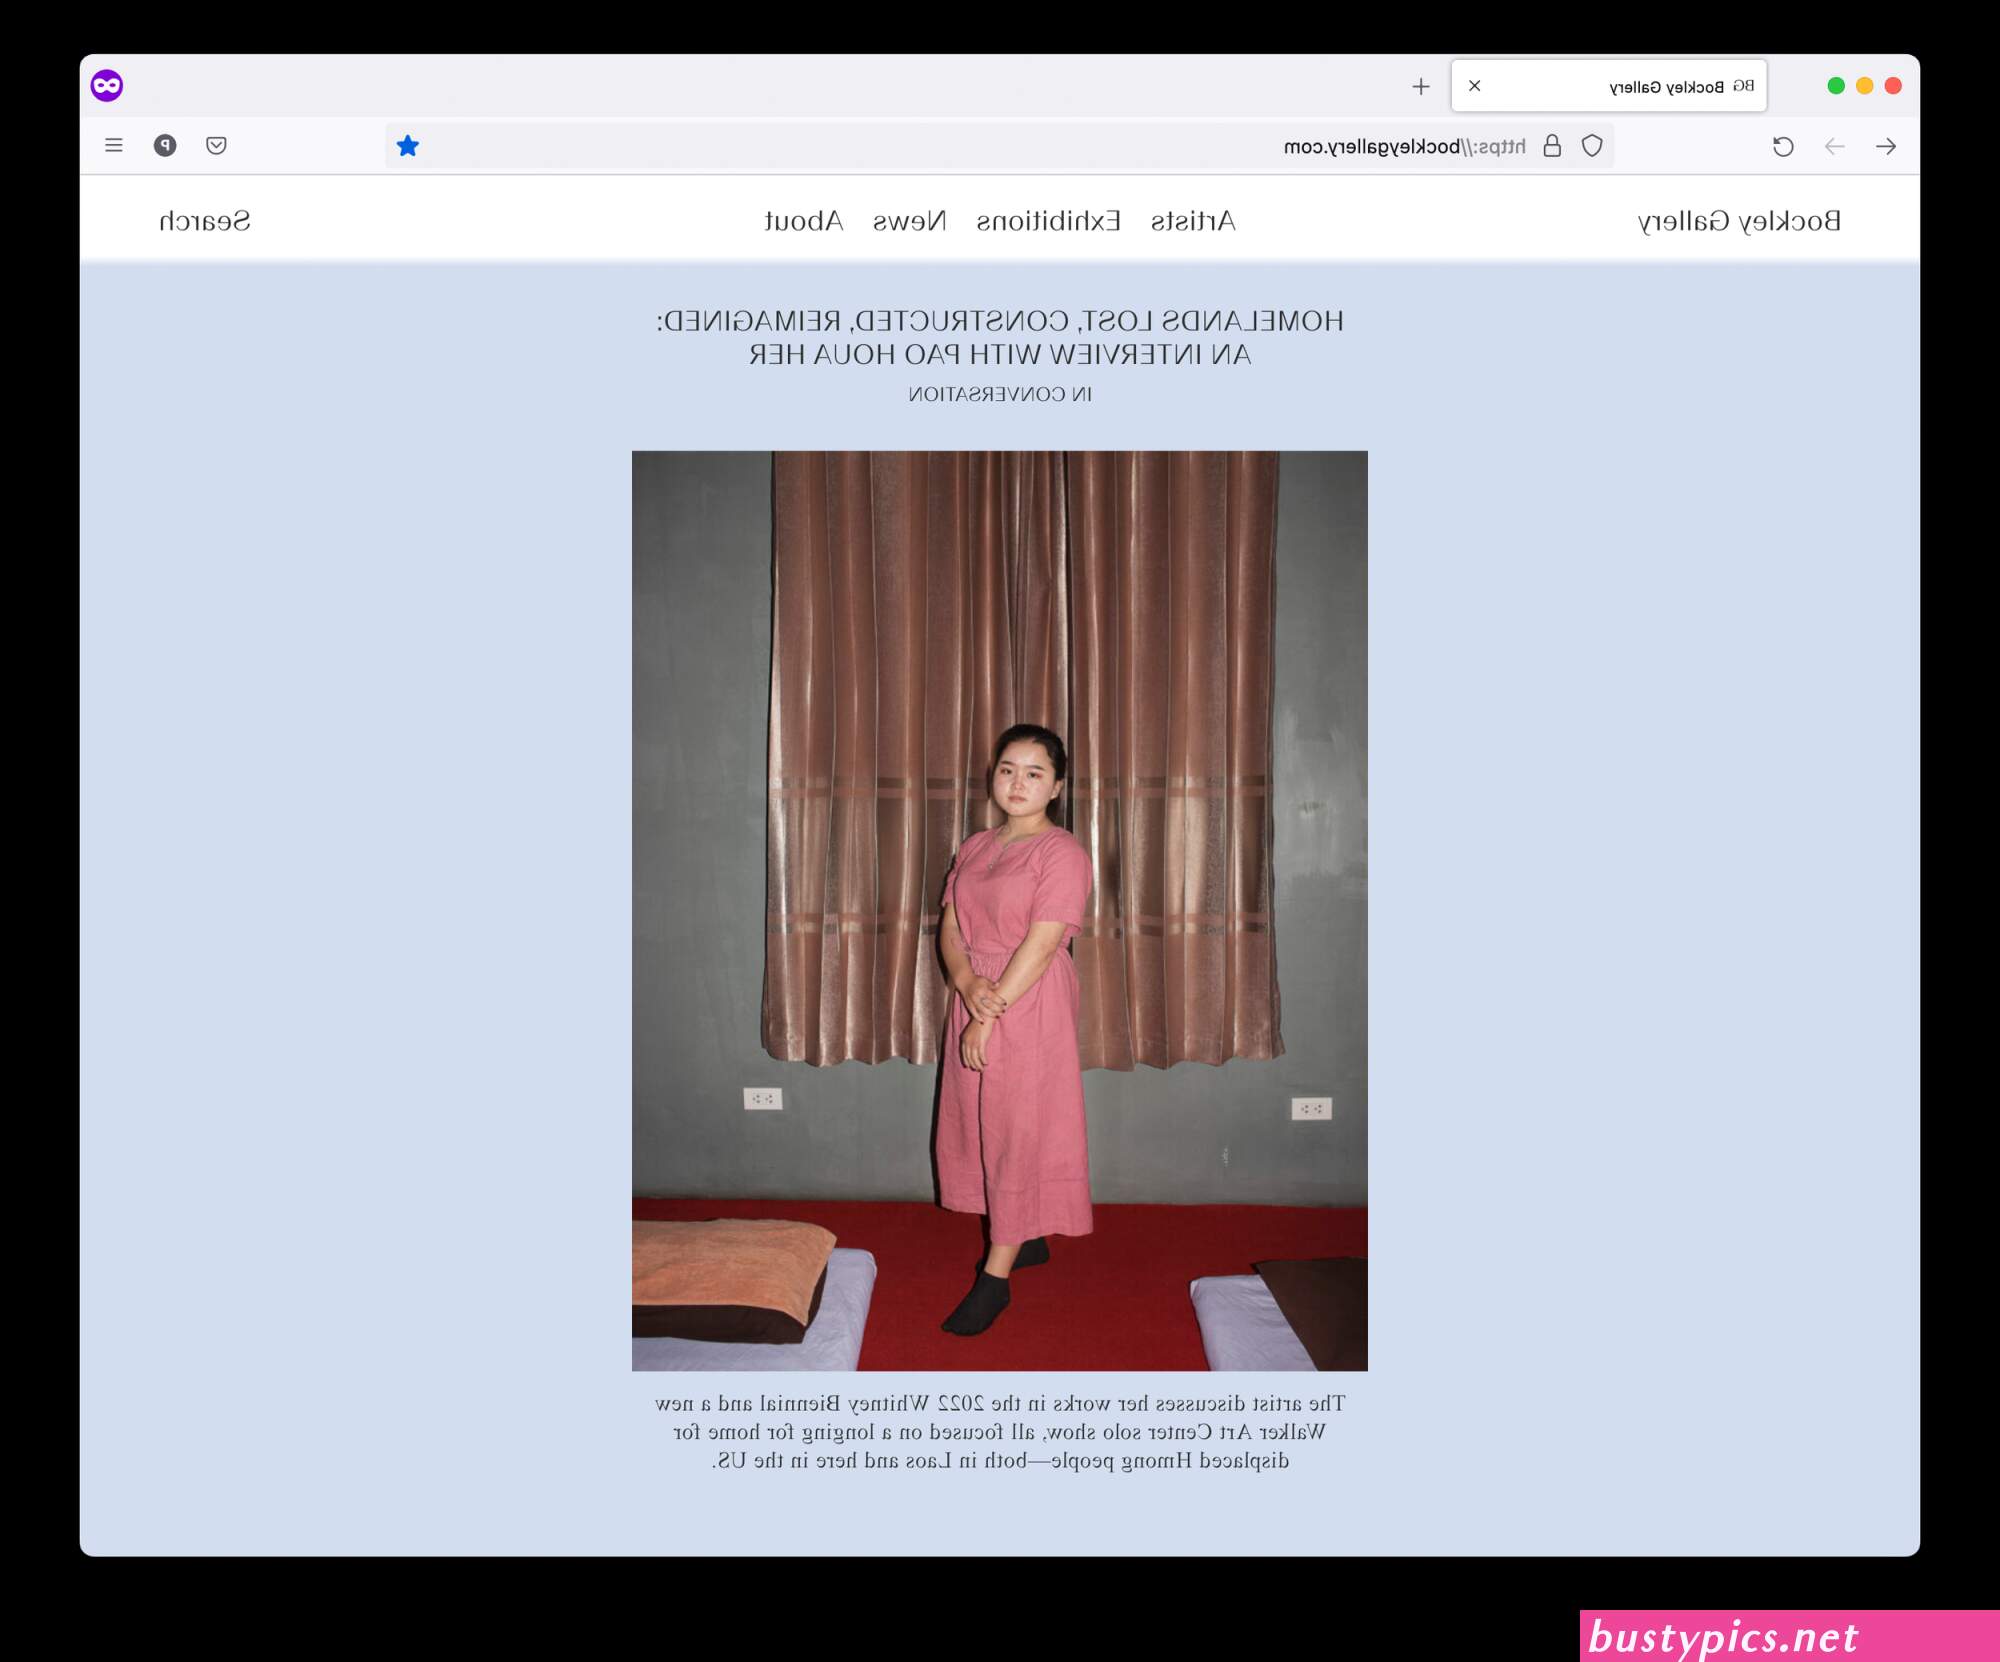Viewport: 2000px width, 1662px height.
Task: Click the green window maximize button
Action: (1836, 86)
